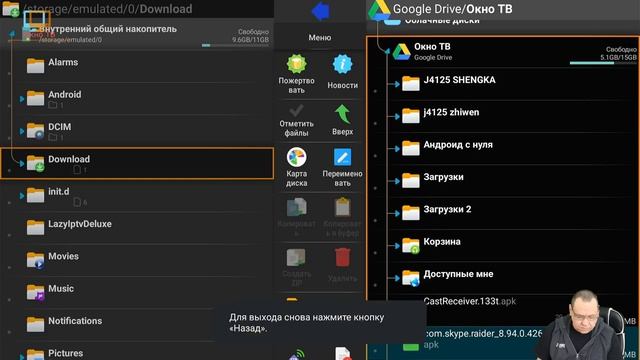Expand the j4125 zhiwen folder arrow
The width and height of the screenshot is (640, 360).
[397, 116]
